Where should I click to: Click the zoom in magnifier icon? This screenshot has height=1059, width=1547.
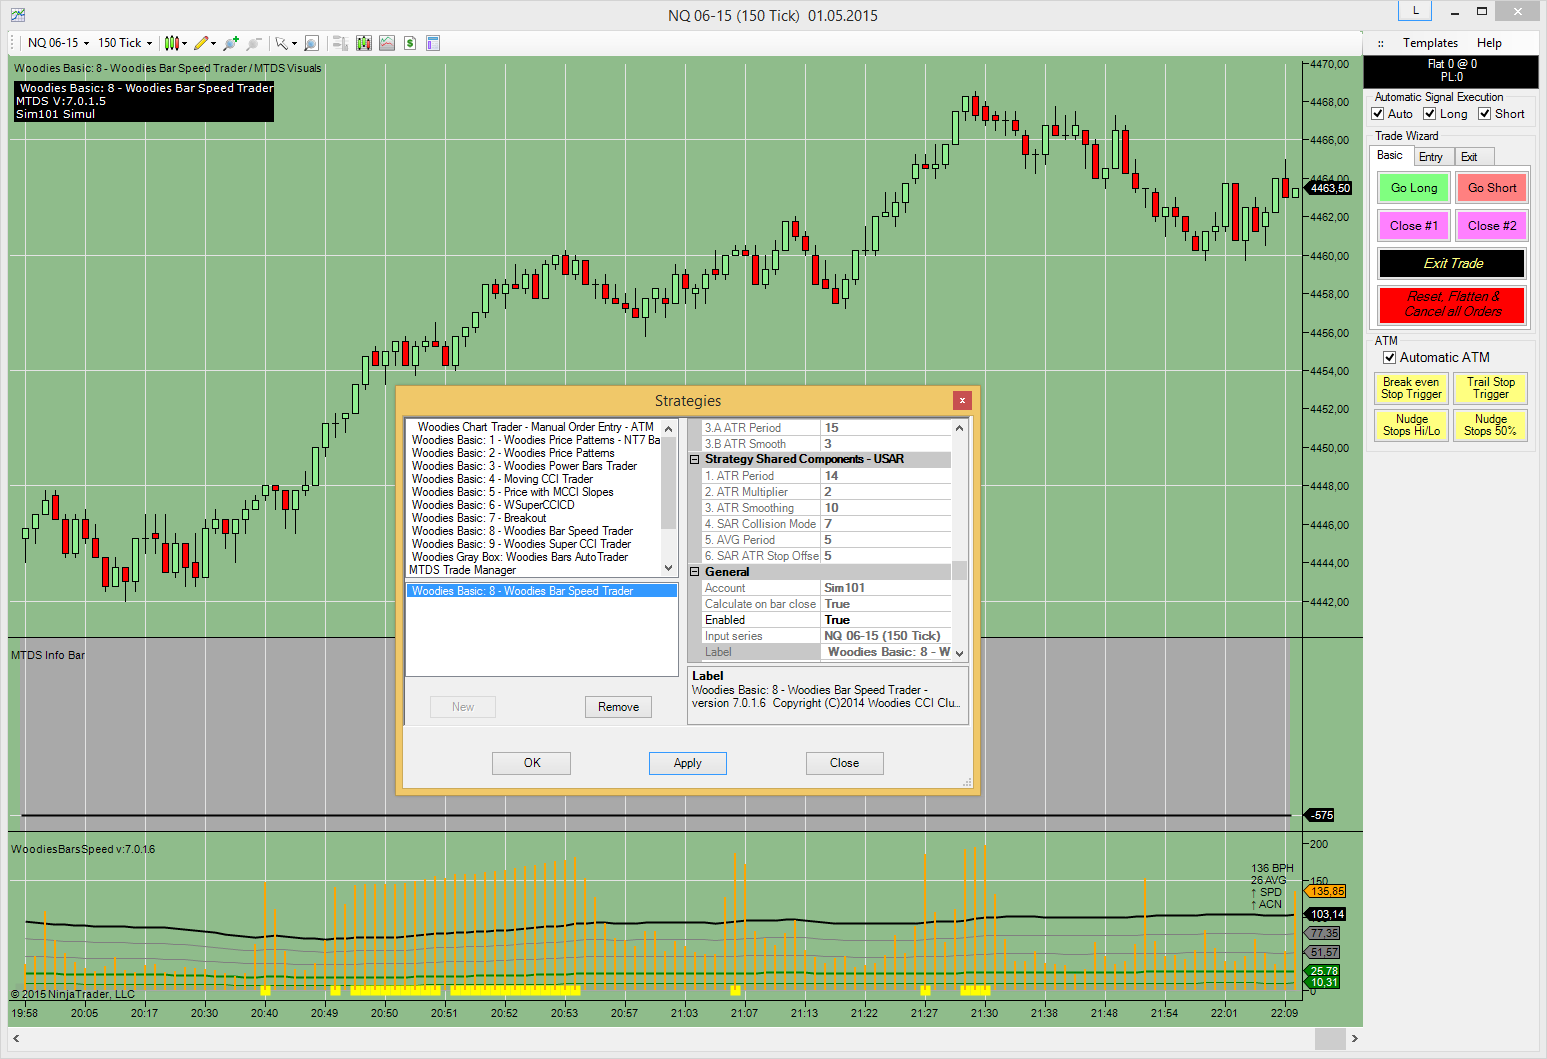point(231,43)
